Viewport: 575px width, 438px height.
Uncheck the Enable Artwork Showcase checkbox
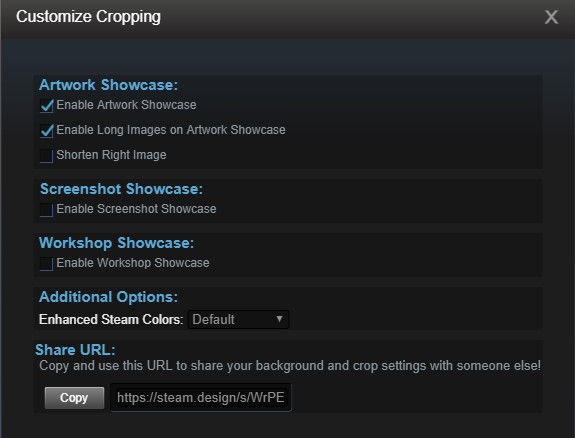[46, 106]
